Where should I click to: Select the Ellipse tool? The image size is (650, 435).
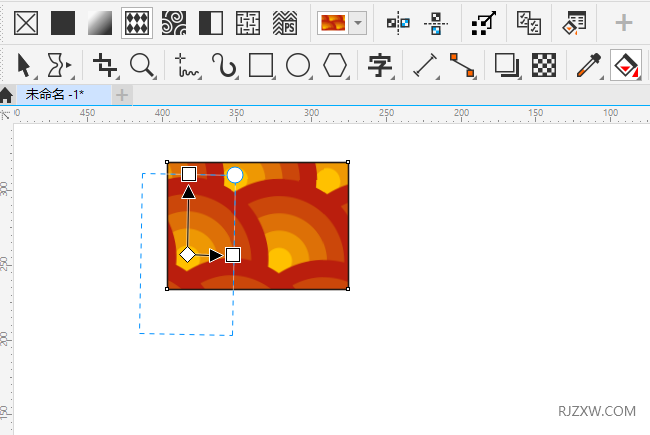click(298, 66)
